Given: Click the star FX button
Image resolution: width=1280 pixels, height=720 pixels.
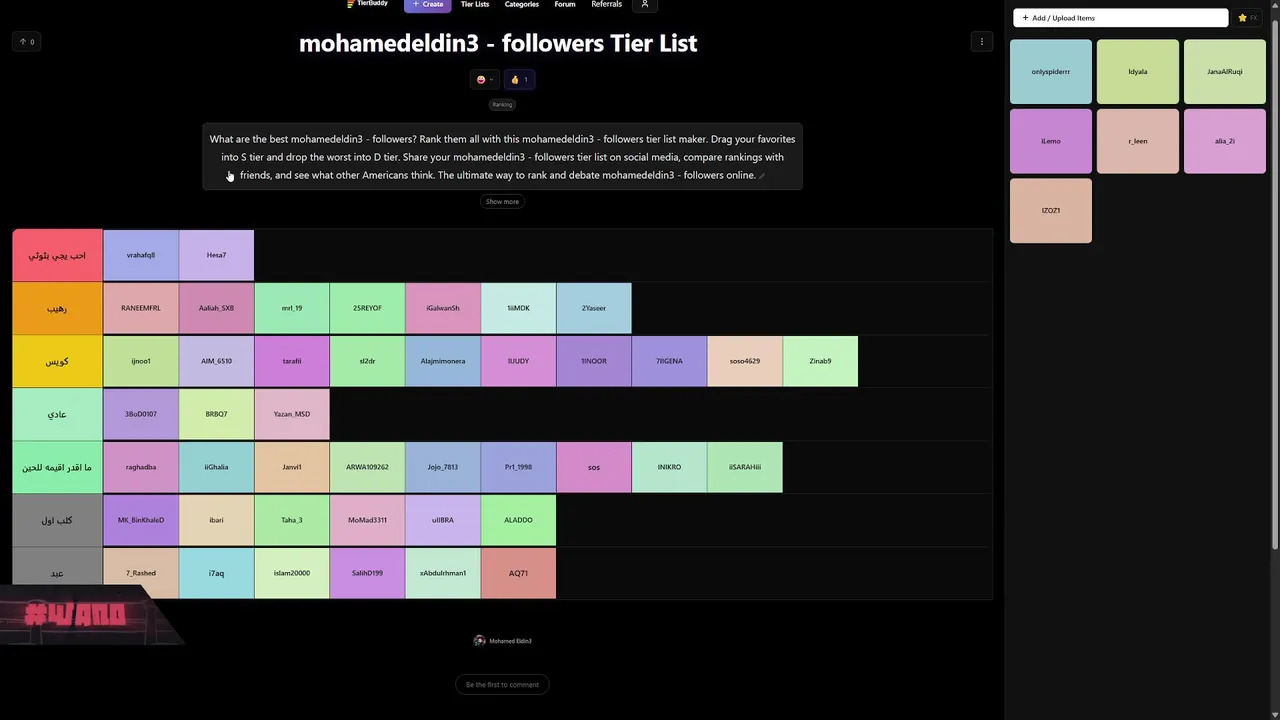Looking at the screenshot, I should (1247, 18).
